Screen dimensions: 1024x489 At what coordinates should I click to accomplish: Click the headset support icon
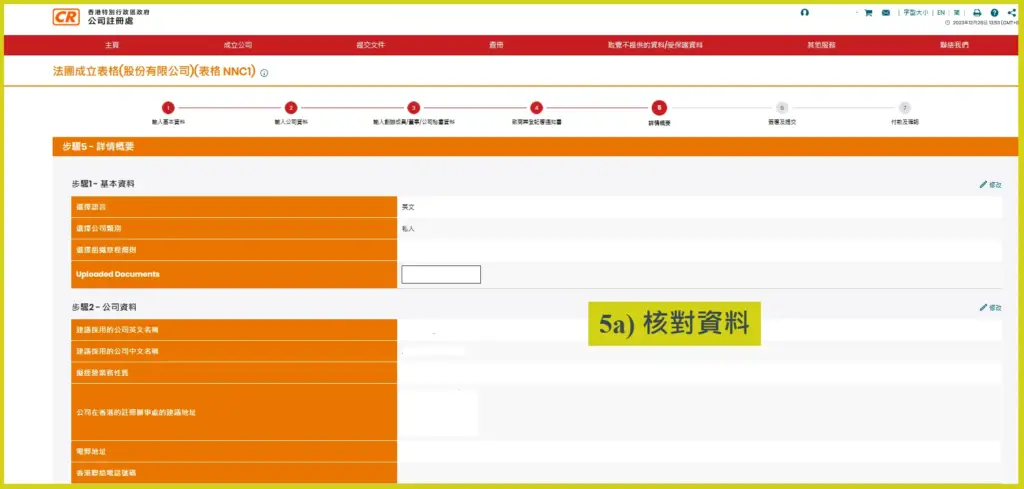[804, 12]
